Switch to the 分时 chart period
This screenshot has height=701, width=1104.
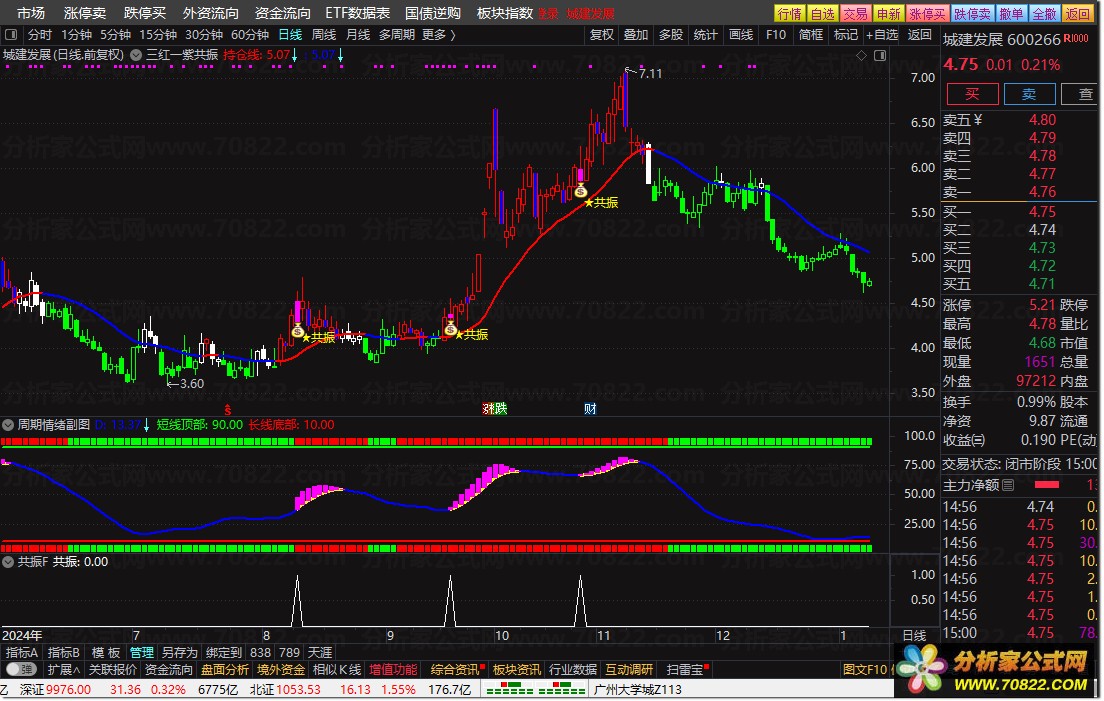pos(39,34)
